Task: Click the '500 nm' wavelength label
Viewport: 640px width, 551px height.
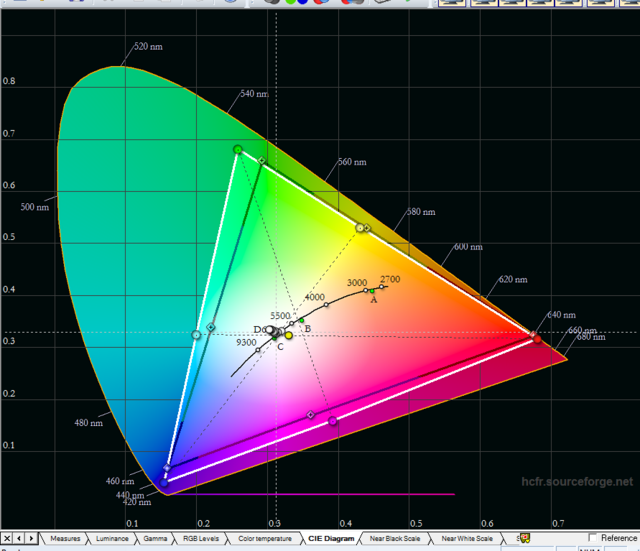Action: tap(35, 207)
